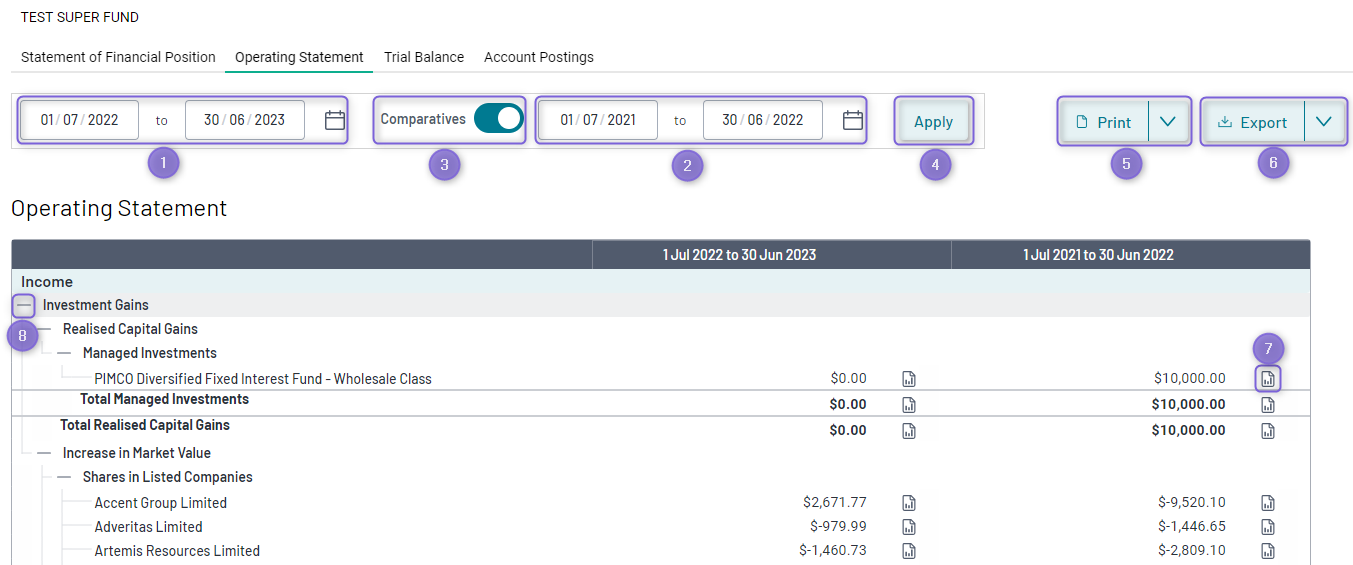1353x565 pixels.
Task: Expand the Print options dropdown arrow
Action: 1168,122
